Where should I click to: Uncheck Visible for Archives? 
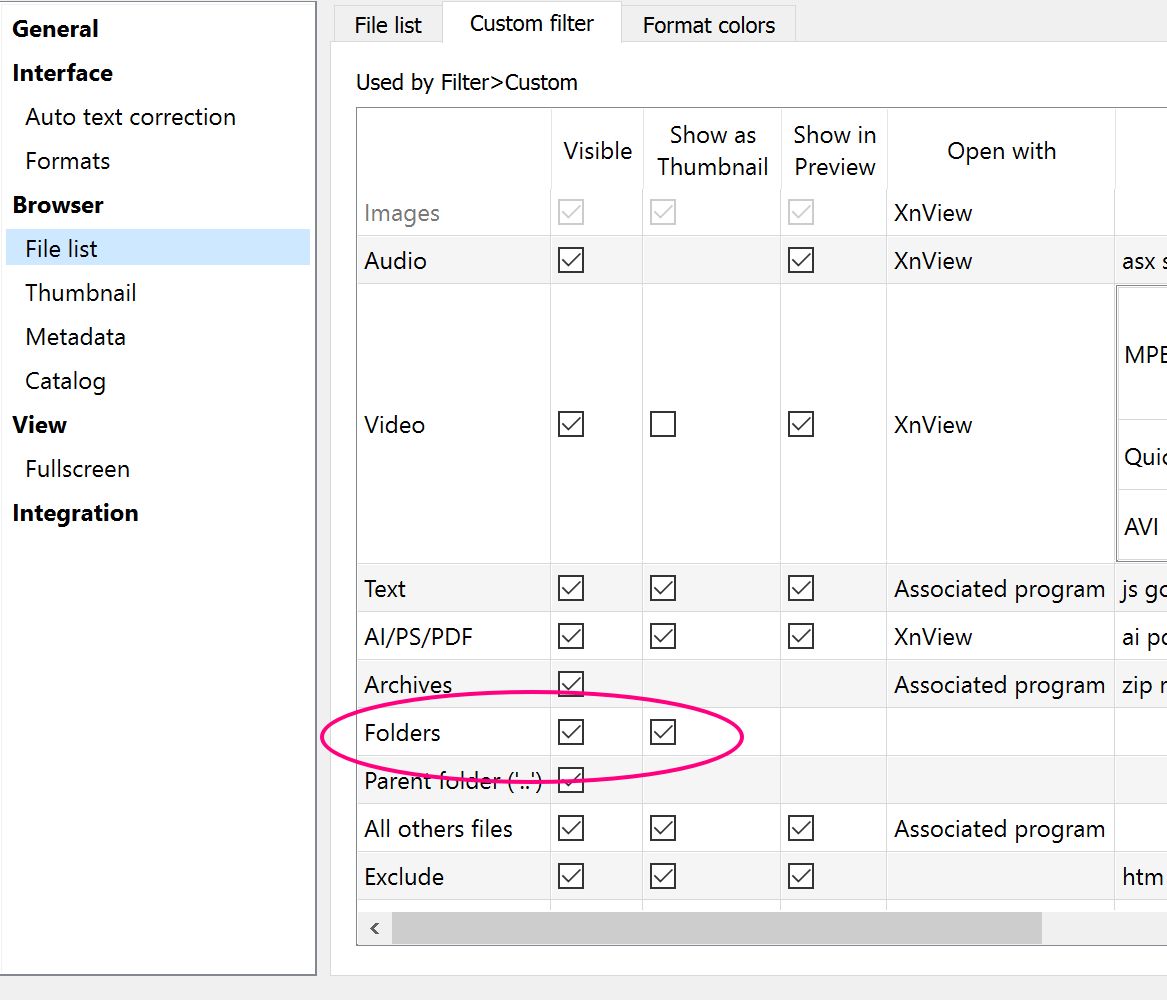(571, 685)
